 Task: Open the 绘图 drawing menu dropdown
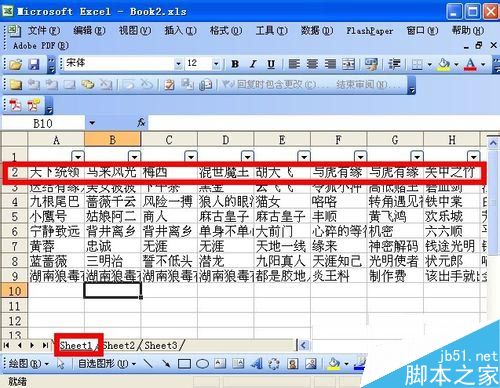click(x=29, y=364)
